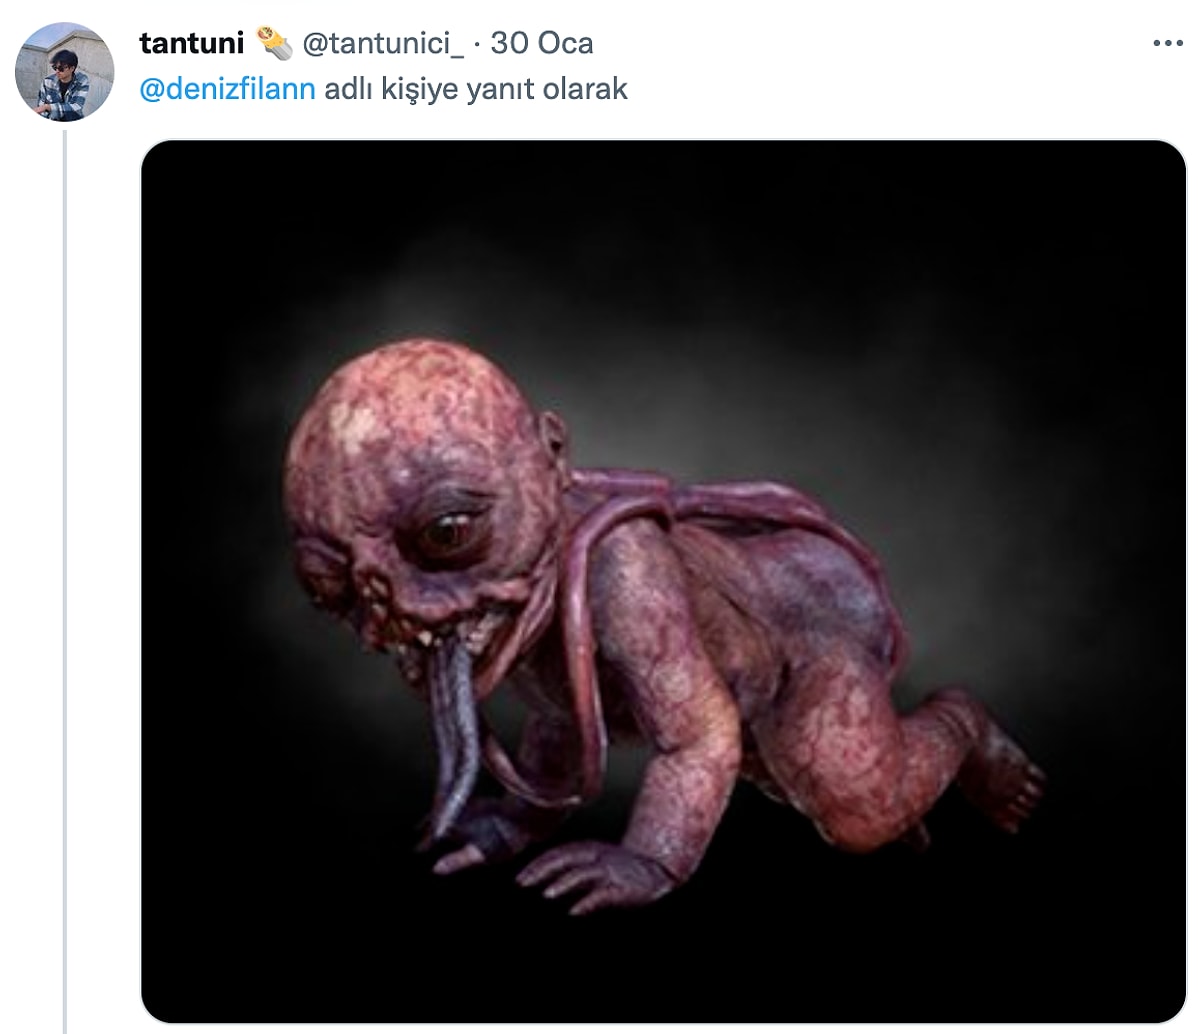Click the vertical thread line below avatar
Image resolution: width=1200 pixels, height=1034 pixels.
(x=65, y=580)
